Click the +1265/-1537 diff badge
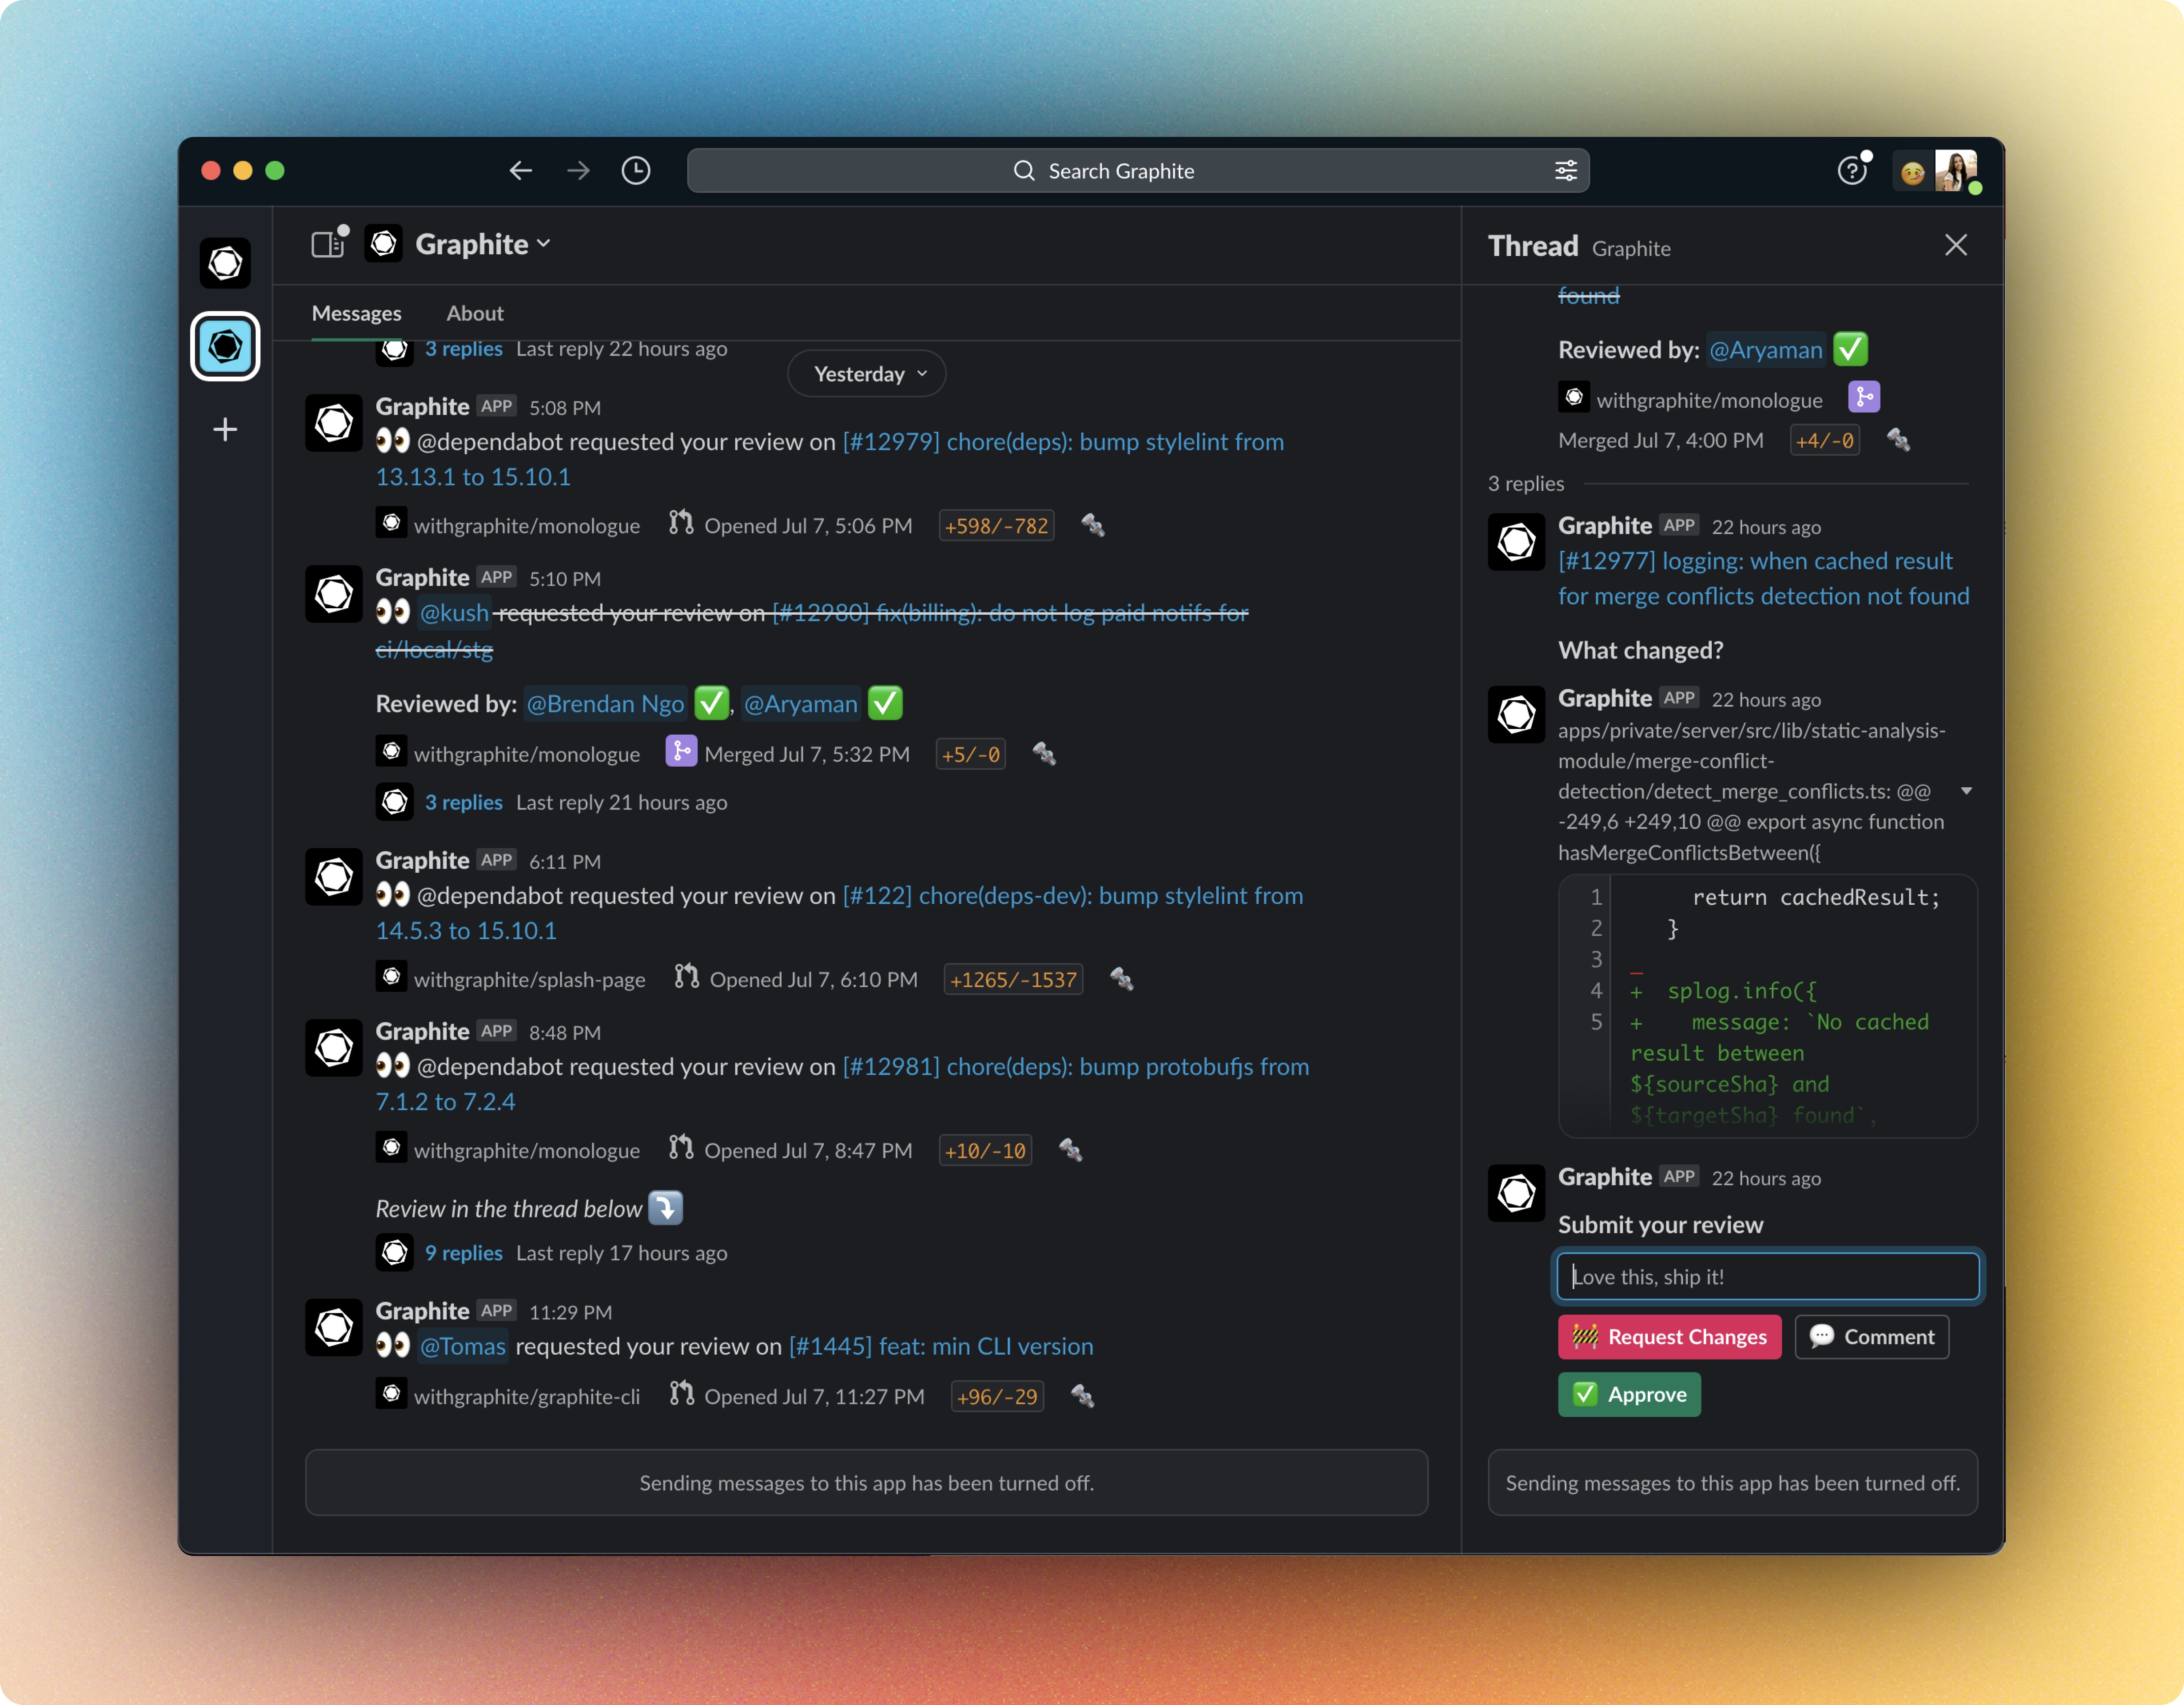Image resolution: width=2184 pixels, height=1705 pixels. pyautogui.click(x=1013, y=980)
